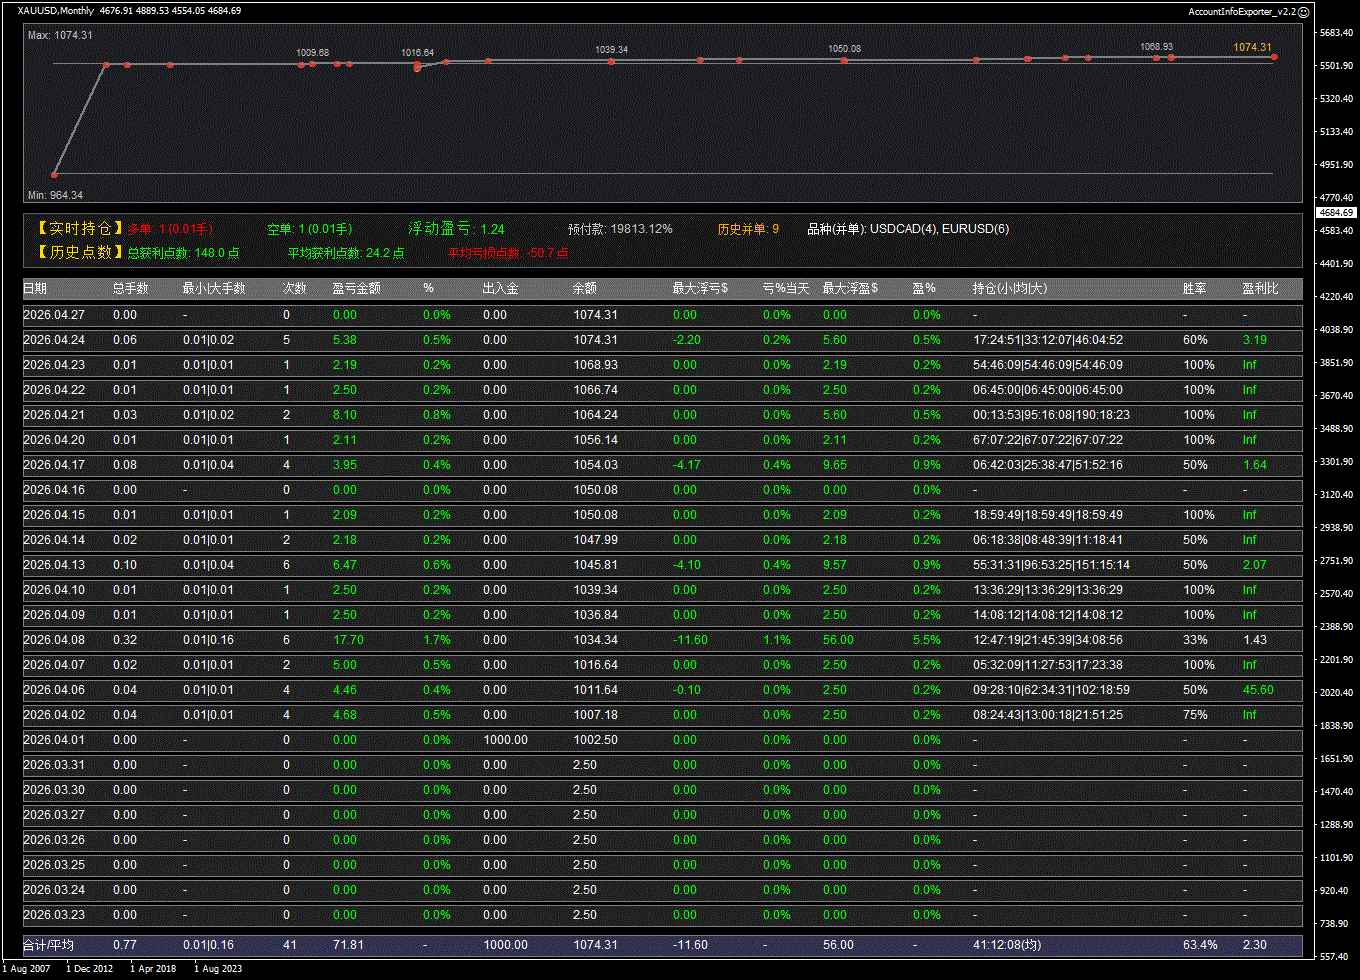Image resolution: width=1360 pixels, height=980 pixels.
Task: Click the 胜率 column header
Action: click(x=1194, y=289)
